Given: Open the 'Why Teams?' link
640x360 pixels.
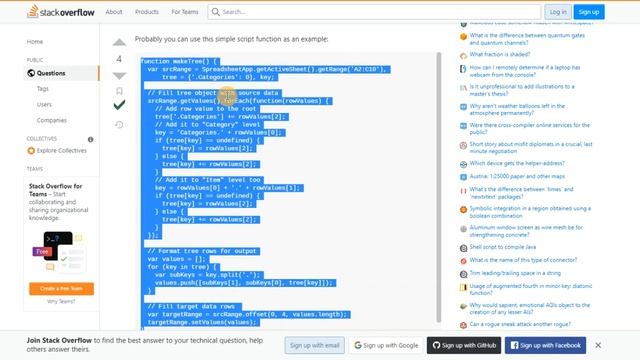Looking at the screenshot, I should 61,302.
